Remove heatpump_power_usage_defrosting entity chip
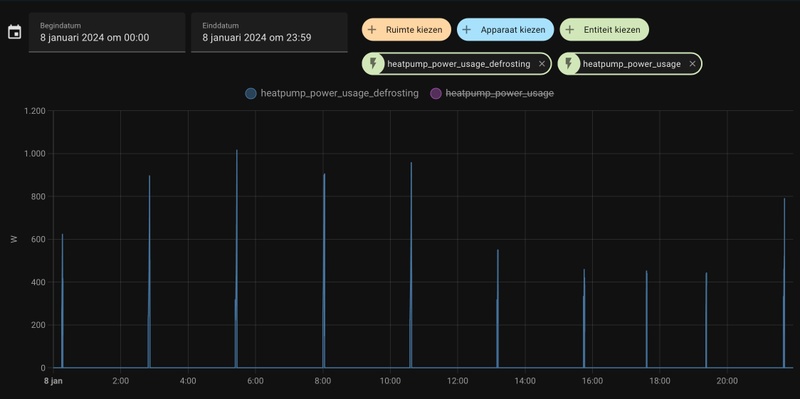Image resolution: width=800 pixels, height=399 pixels. click(542, 64)
